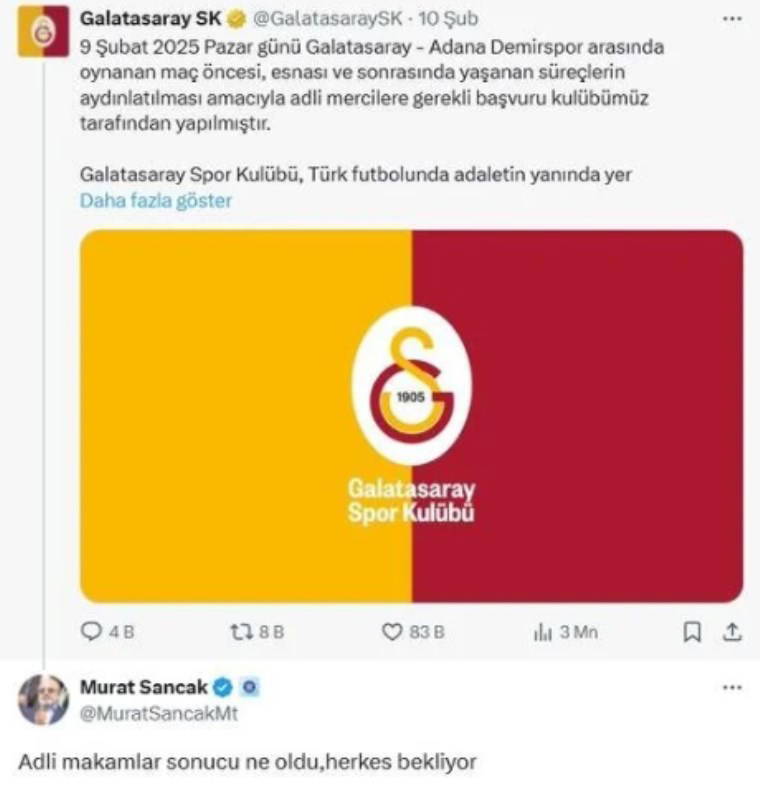This screenshot has height=786, width=760.
Task: Reply to the Galatasaray SK tweet
Action: pyautogui.click(x=92, y=631)
